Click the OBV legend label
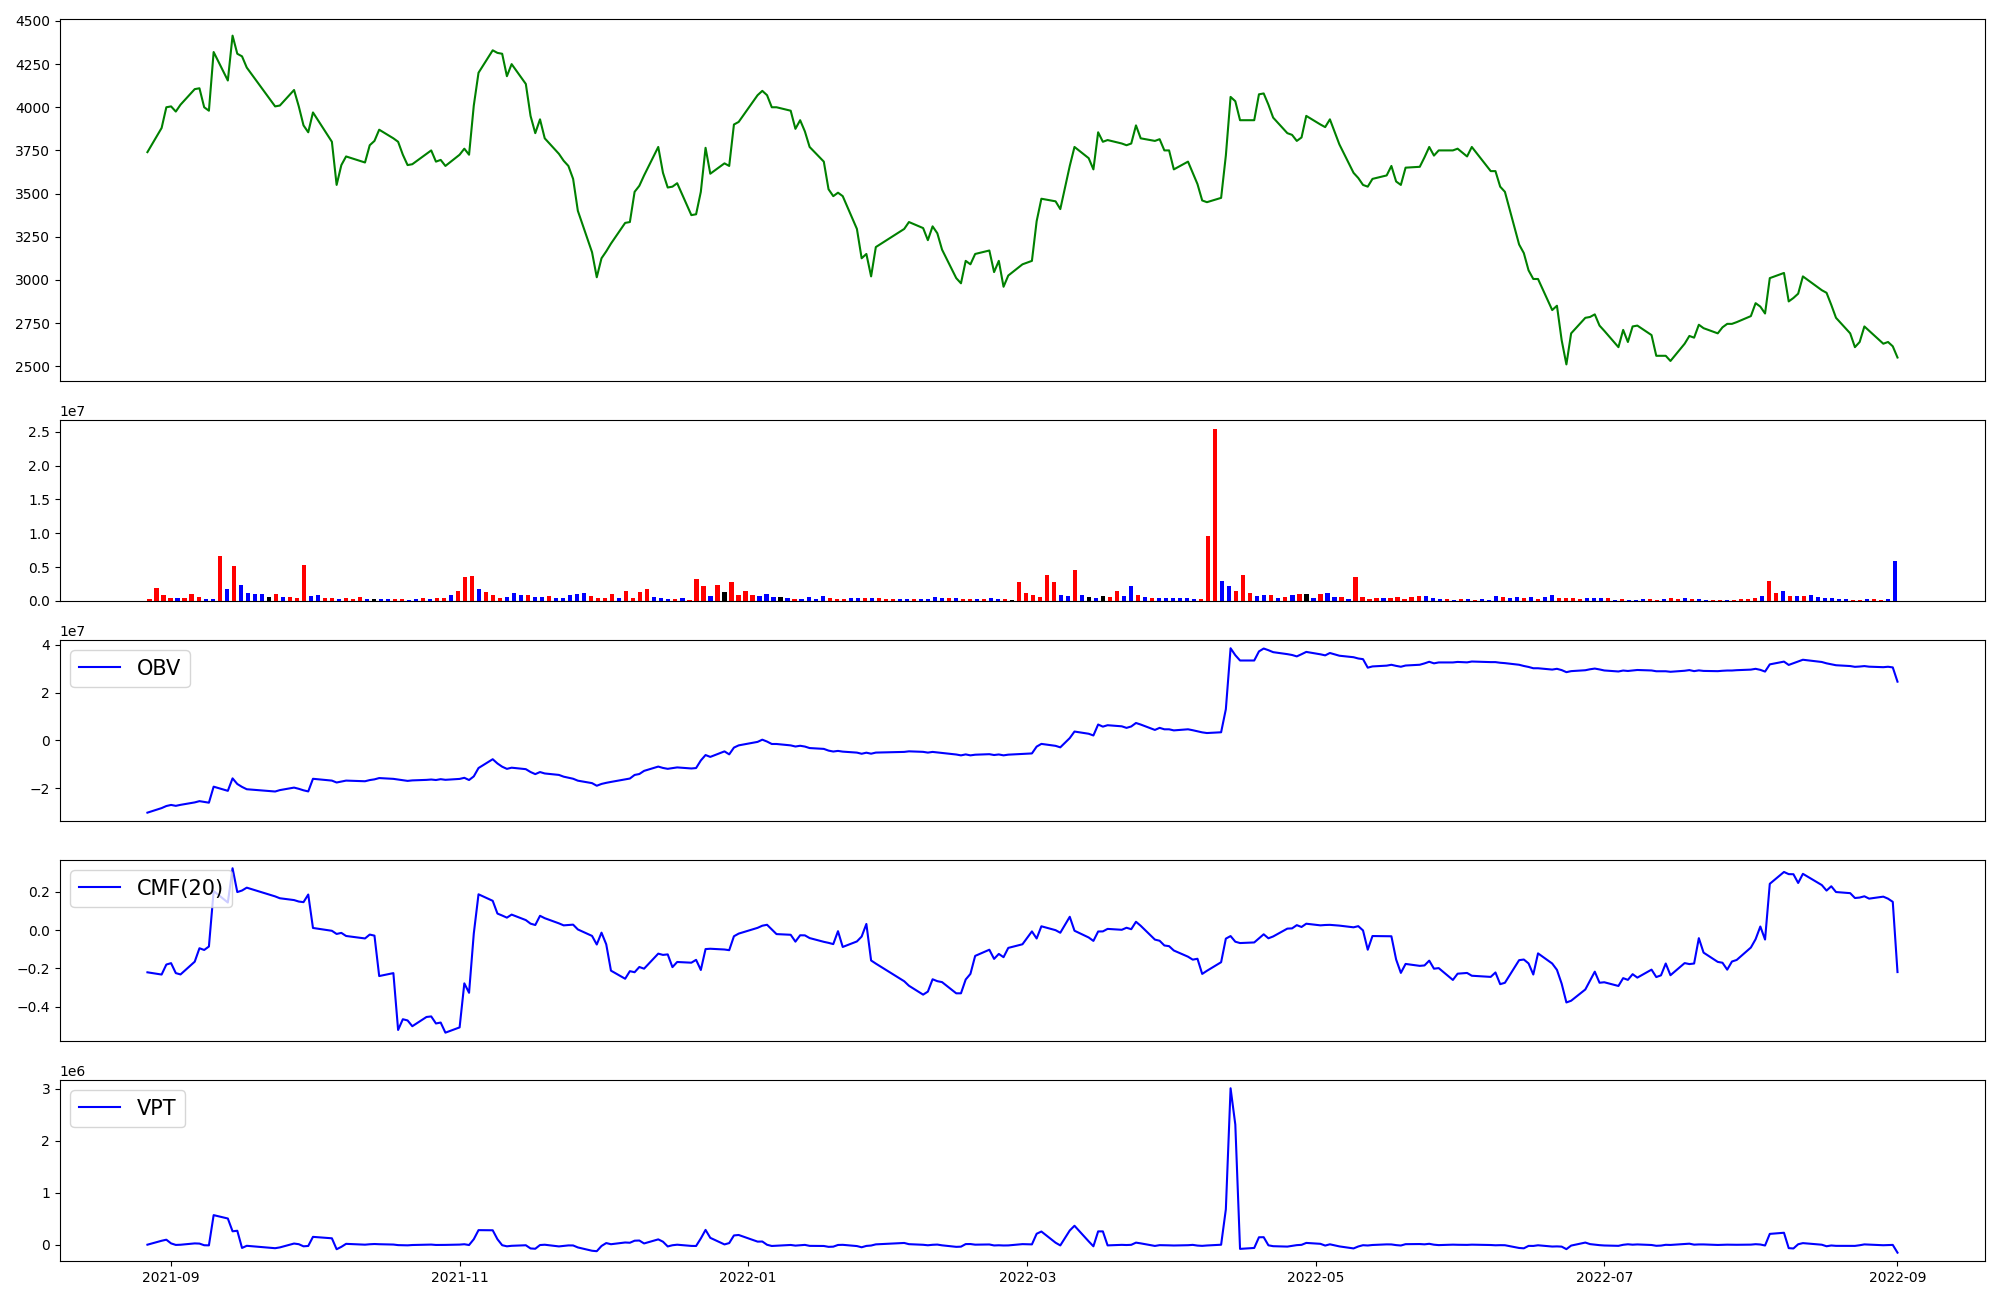2000x1300 pixels. [x=158, y=668]
